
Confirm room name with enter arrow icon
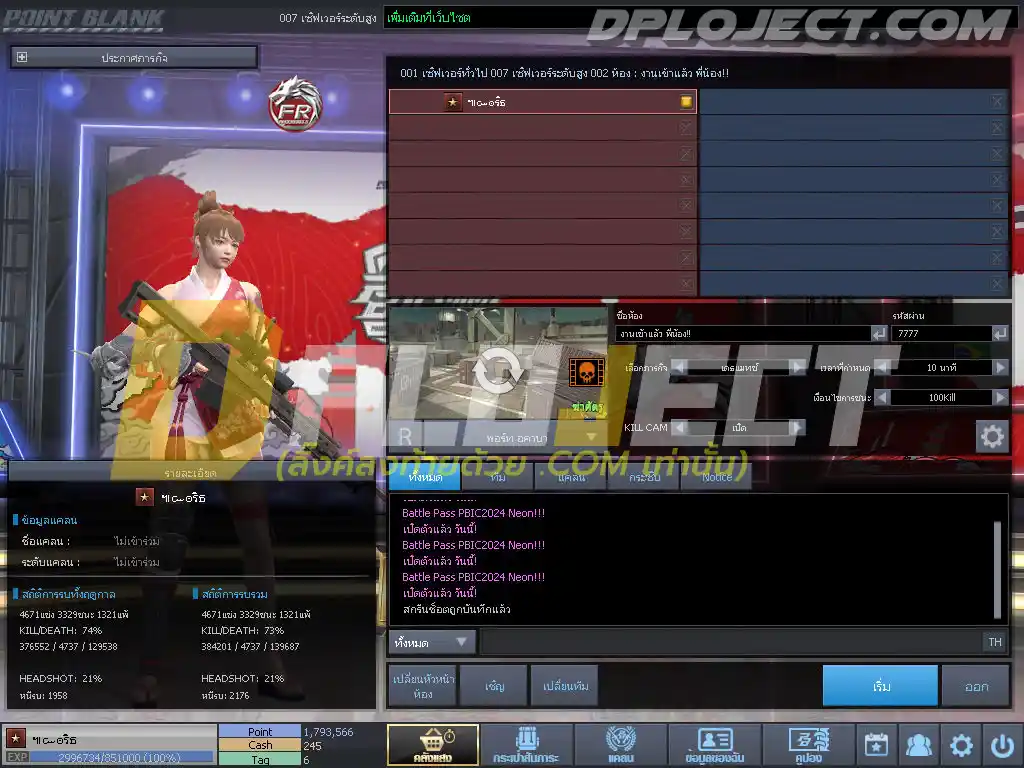click(879, 334)
